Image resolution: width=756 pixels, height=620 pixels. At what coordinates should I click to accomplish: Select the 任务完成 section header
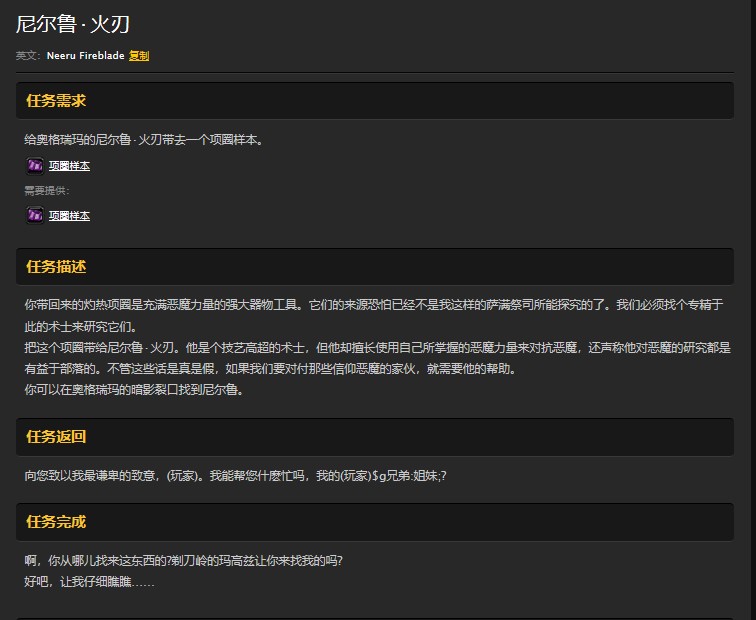(56, 522)
